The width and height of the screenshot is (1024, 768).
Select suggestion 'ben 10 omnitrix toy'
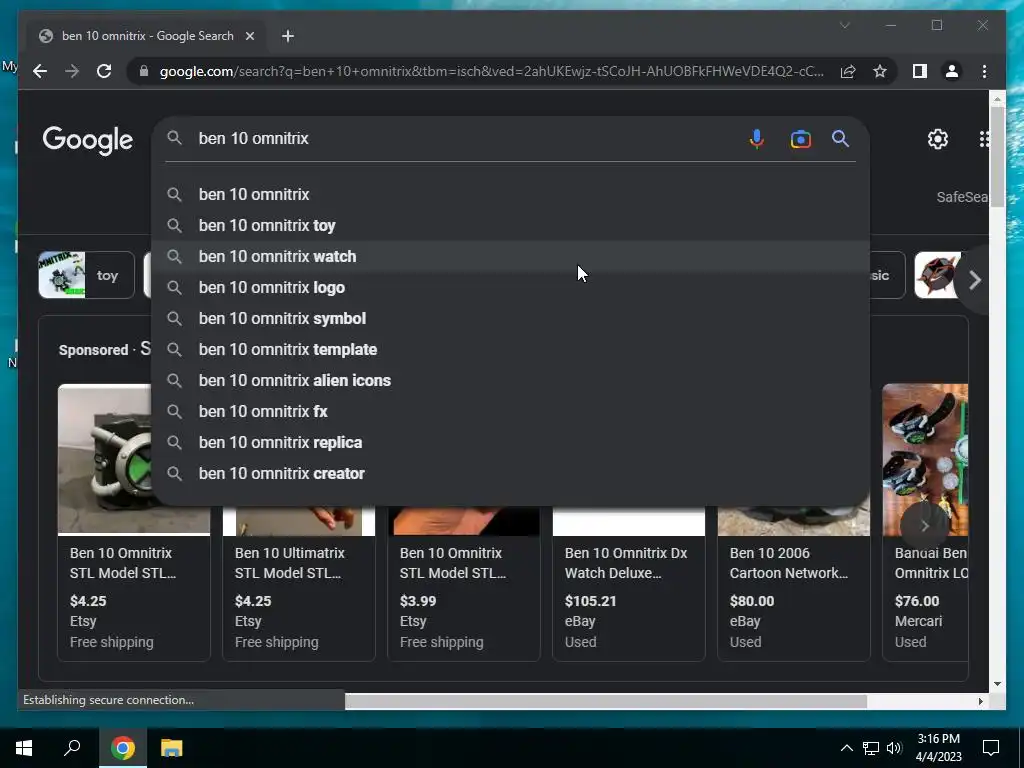pyautogui.click(x=510, y=225)
